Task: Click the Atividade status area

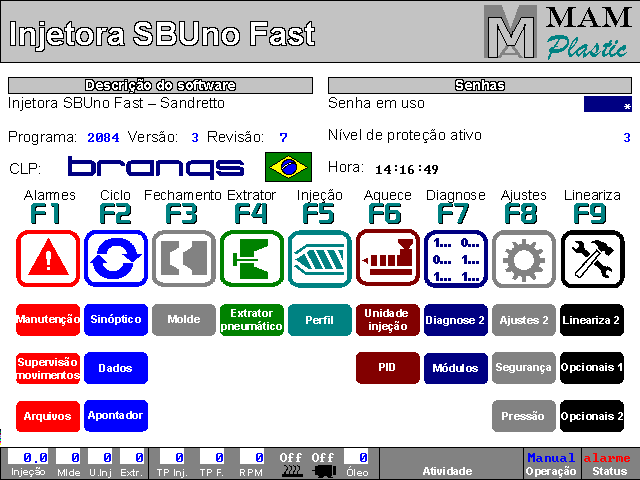Action: 451,464
